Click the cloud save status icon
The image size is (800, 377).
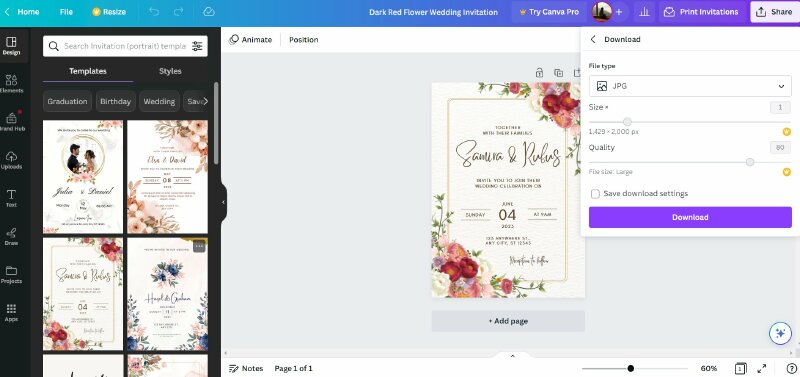(x=208, y=12)
